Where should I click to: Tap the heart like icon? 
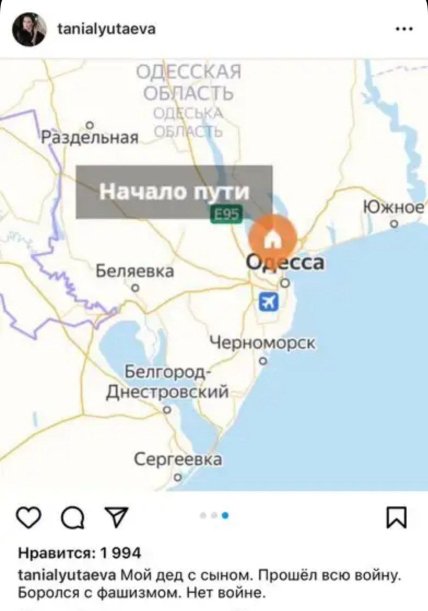(28, 519)
